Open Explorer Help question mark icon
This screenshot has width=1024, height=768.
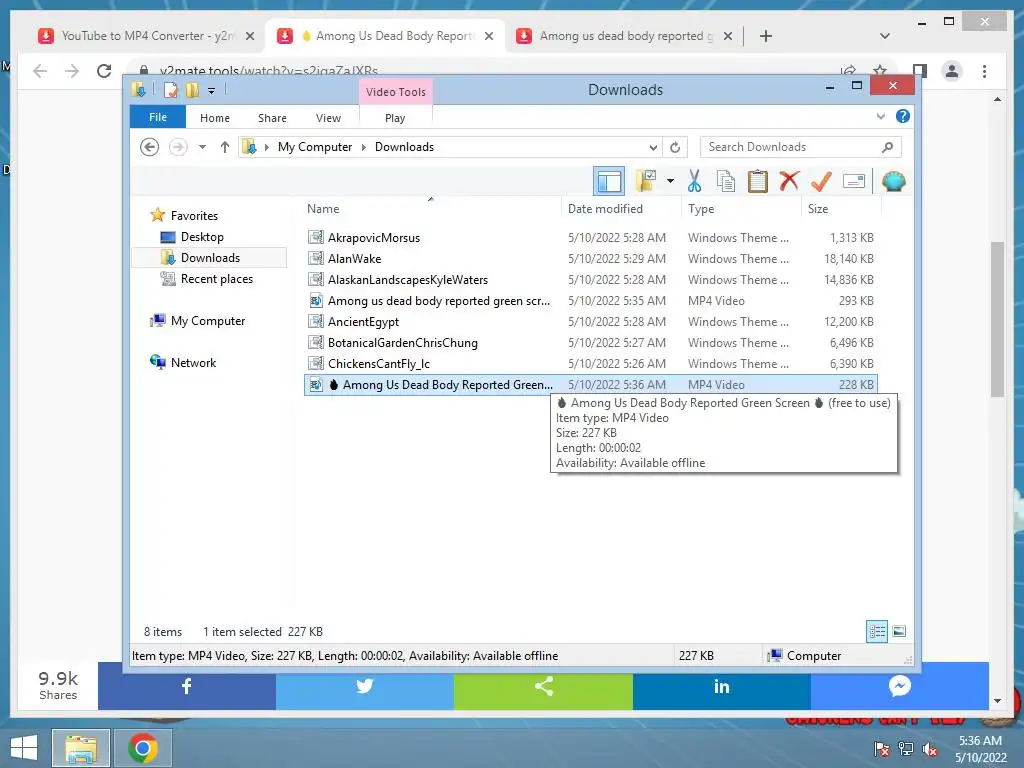903,116
